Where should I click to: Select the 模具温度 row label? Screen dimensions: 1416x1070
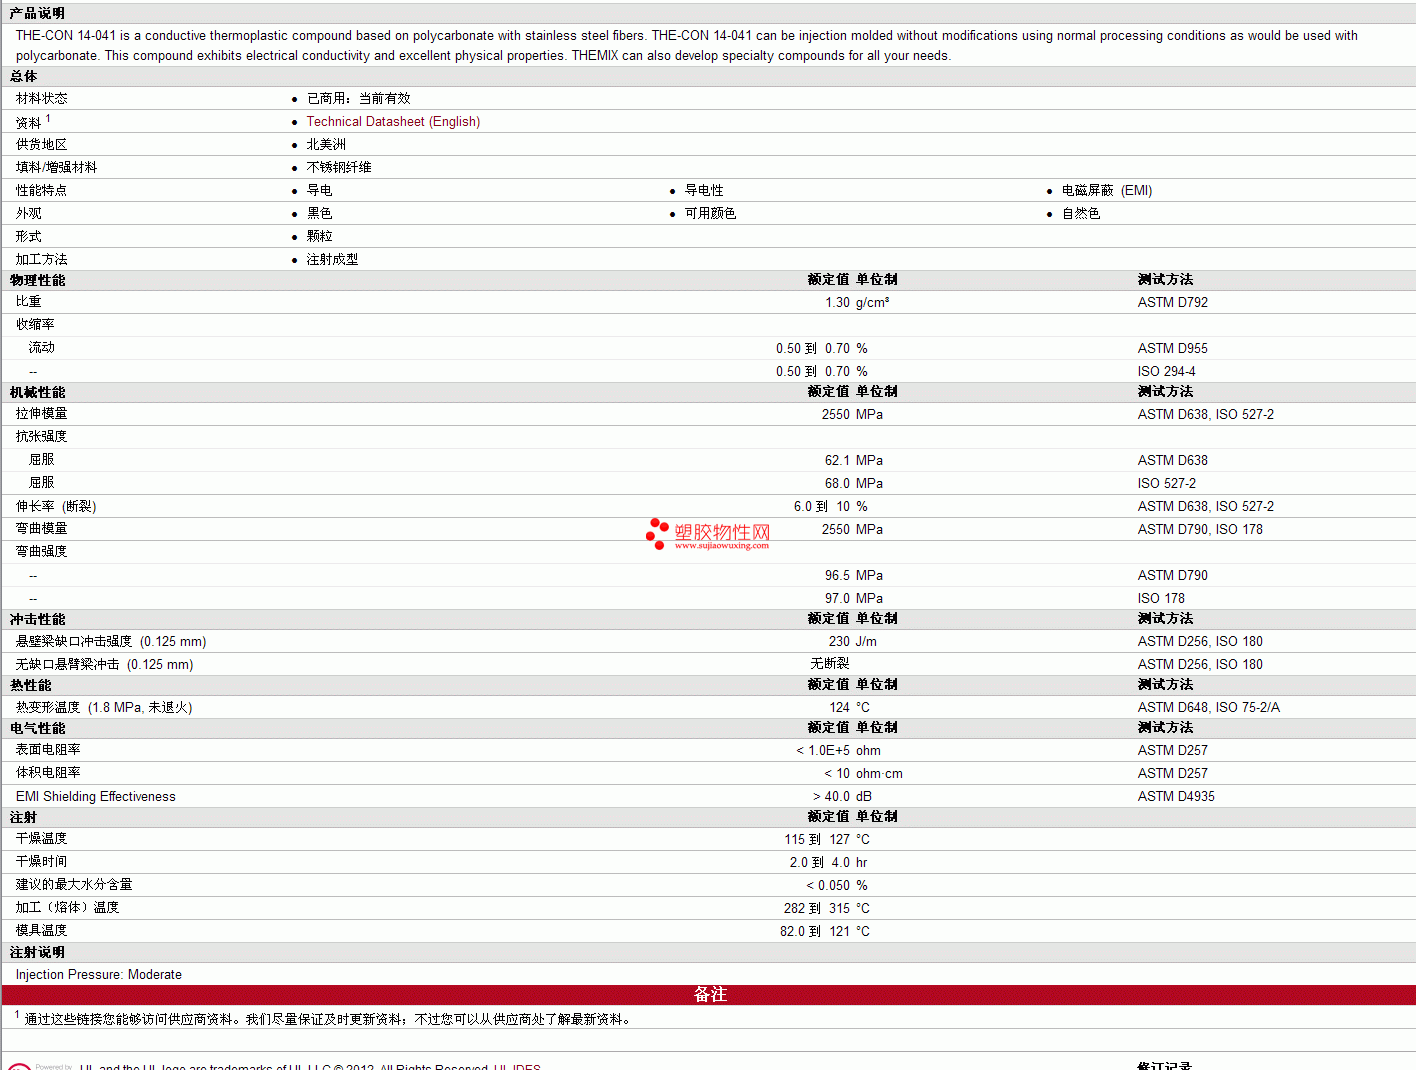[x=42, y=930]
